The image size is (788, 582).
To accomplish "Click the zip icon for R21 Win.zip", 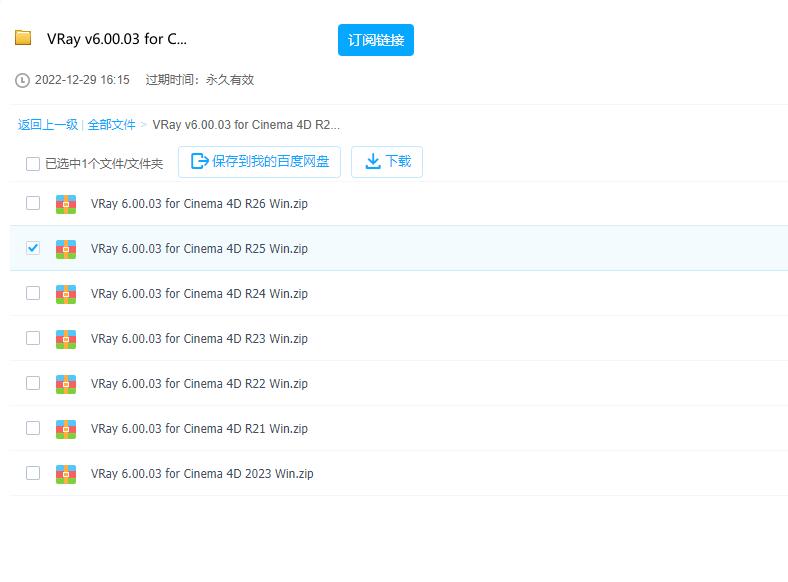I will click(66, 429).
